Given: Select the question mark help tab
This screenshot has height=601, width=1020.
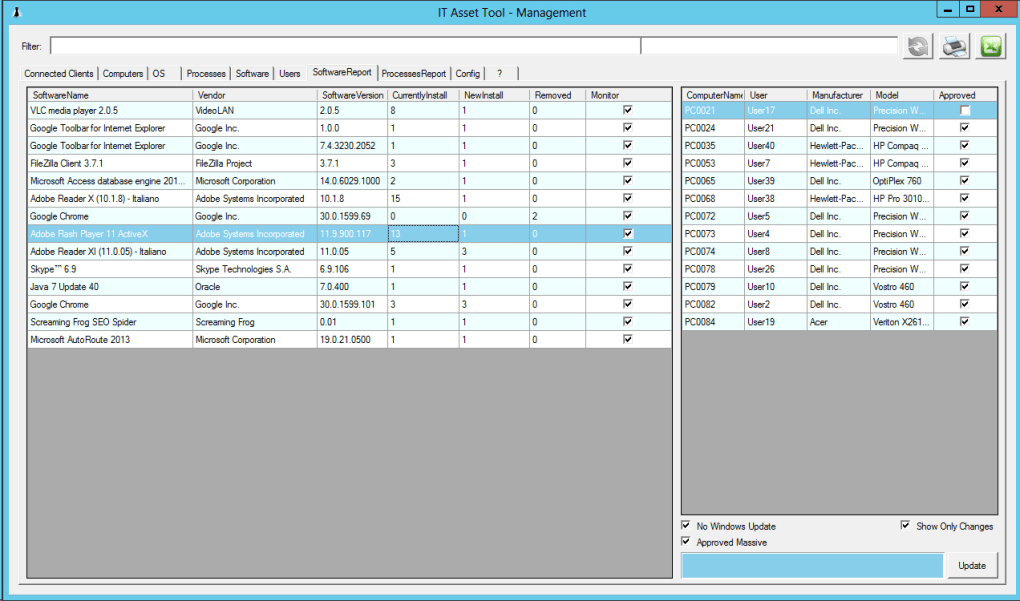Looking at the screenshot, I should point(499,74).
